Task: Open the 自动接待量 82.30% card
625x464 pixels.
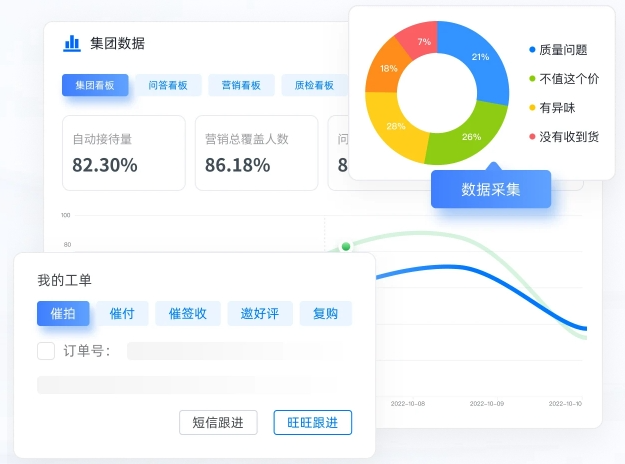Action: (124, 153)
